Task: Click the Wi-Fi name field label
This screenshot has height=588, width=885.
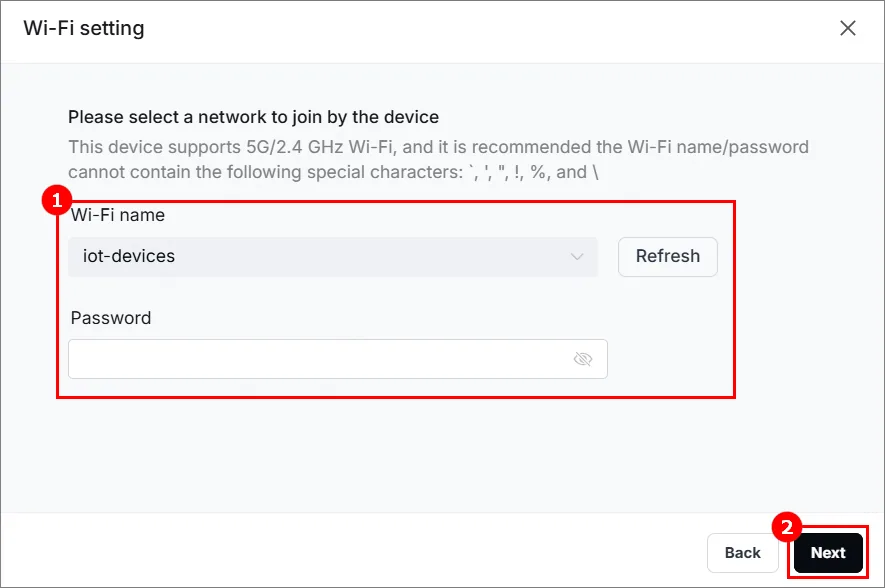Action: click(117, 215)
